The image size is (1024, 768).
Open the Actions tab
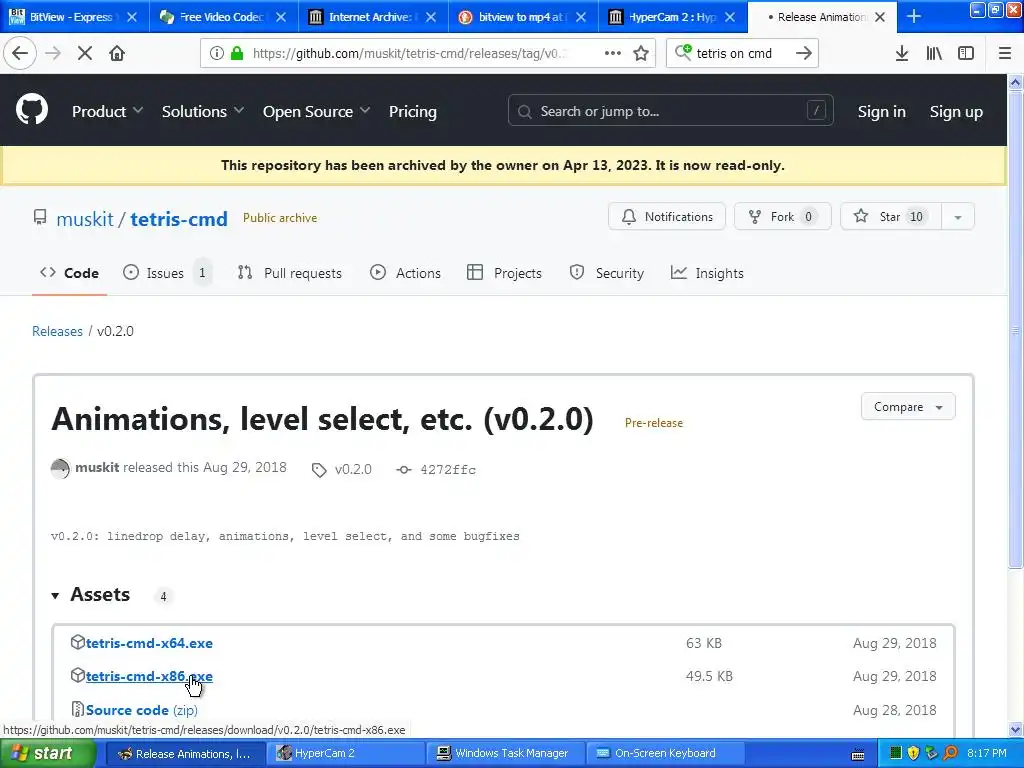(x=406, y=273)
